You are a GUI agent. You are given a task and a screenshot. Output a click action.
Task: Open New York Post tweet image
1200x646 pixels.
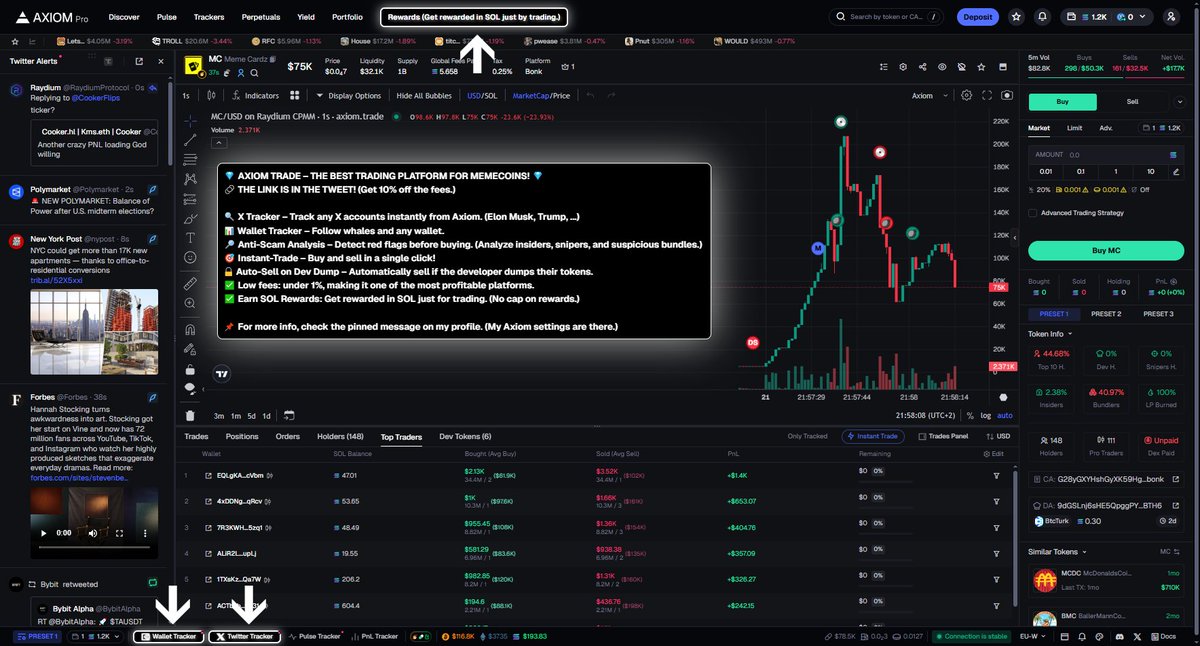pos(94,332)
